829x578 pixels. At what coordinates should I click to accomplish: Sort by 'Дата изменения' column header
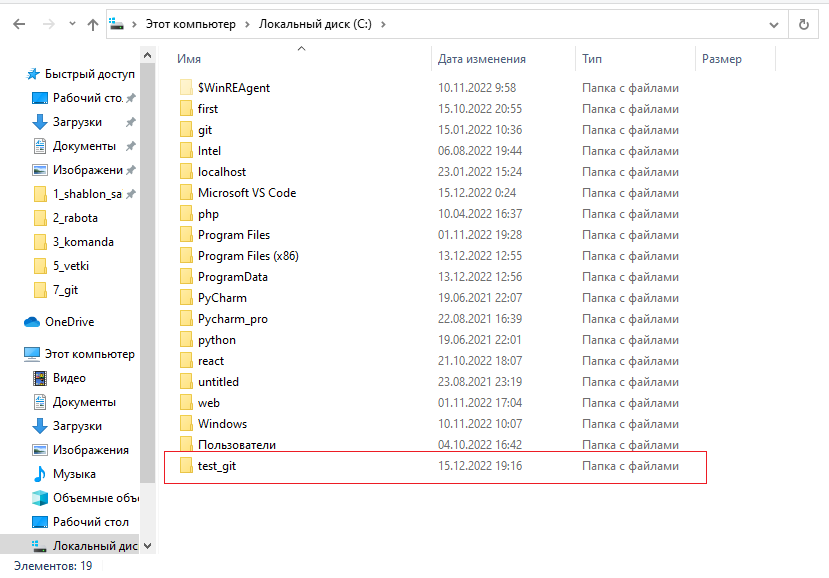[x=482, y=59]
